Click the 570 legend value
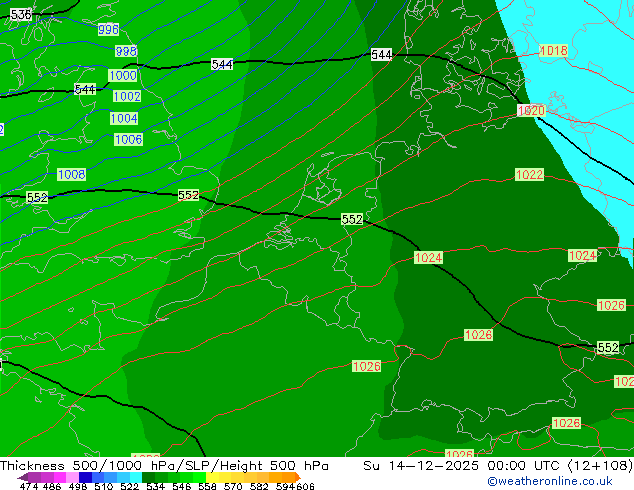This screenshot has width=634, height=490. click(233, 486)
